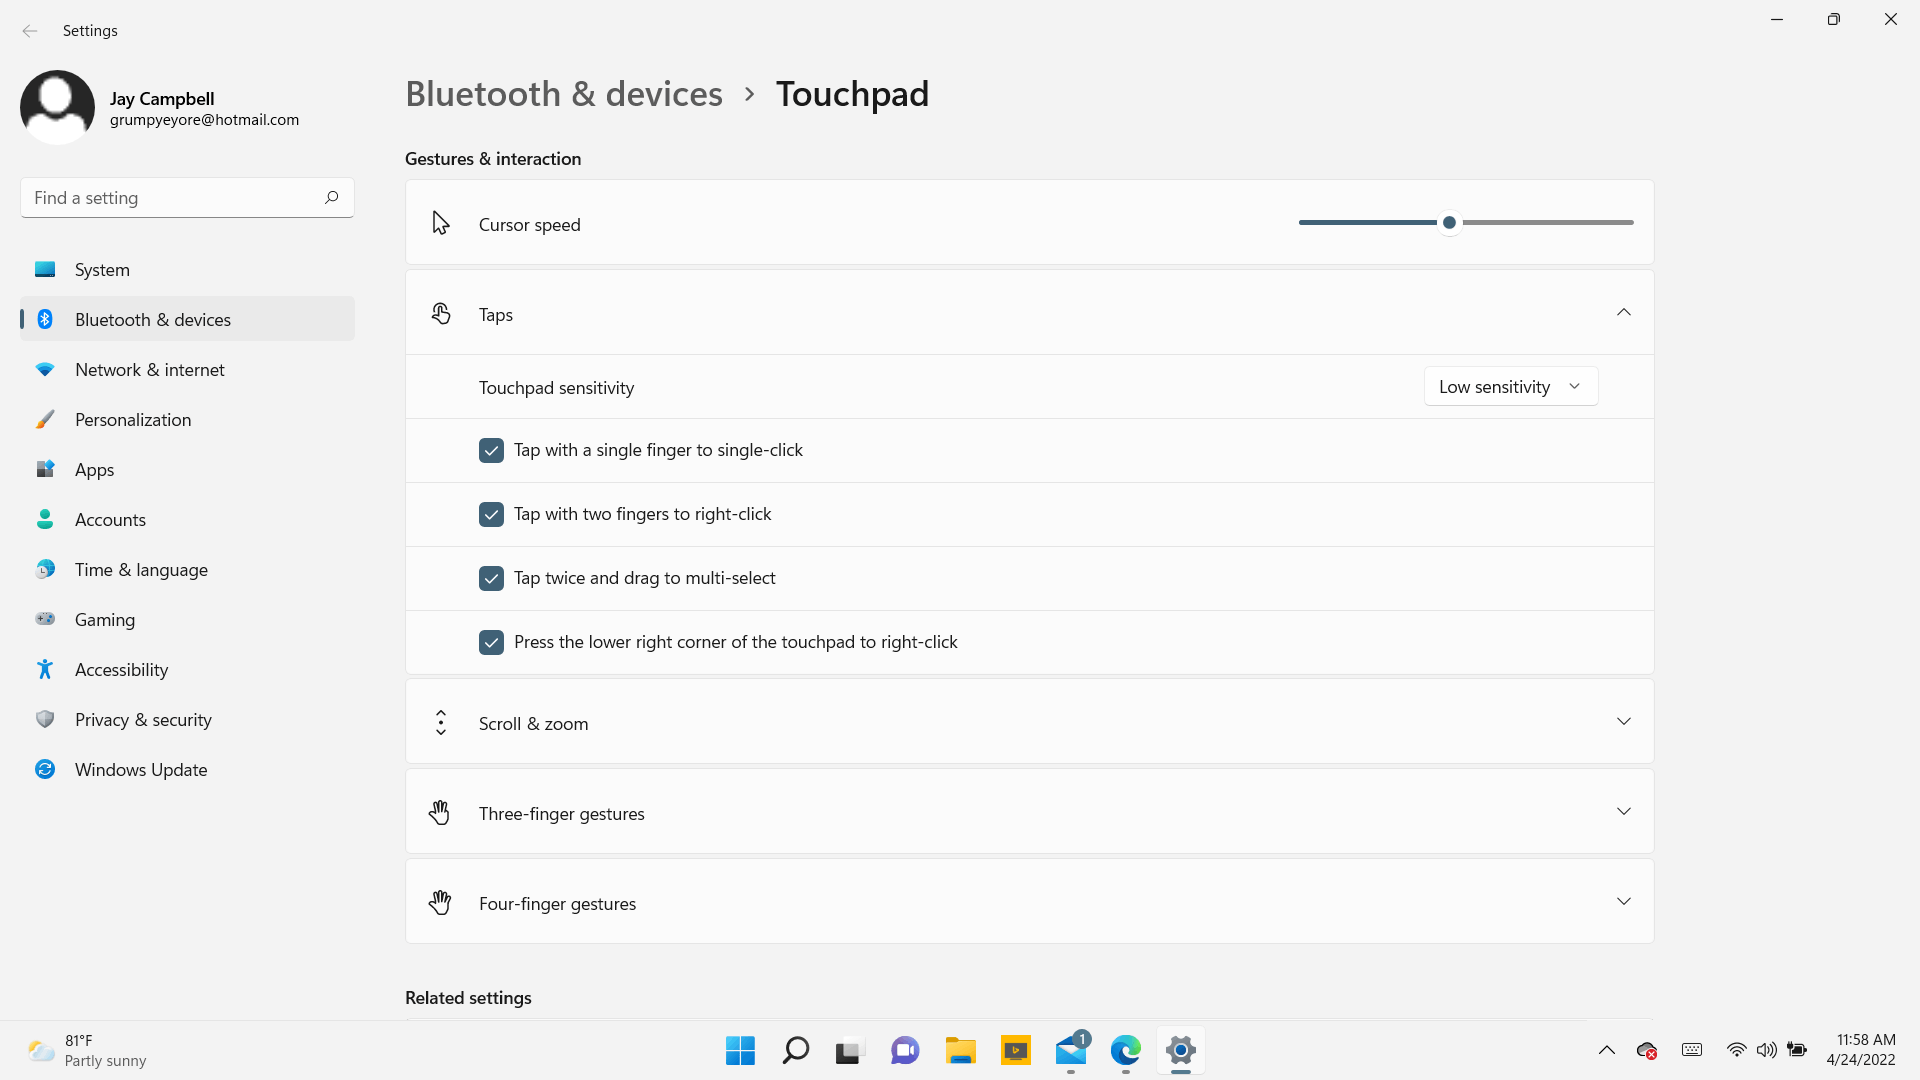Uncheck press lower right corner to right-click
Screen dimensions: 1920x1080
coord(491,642)
